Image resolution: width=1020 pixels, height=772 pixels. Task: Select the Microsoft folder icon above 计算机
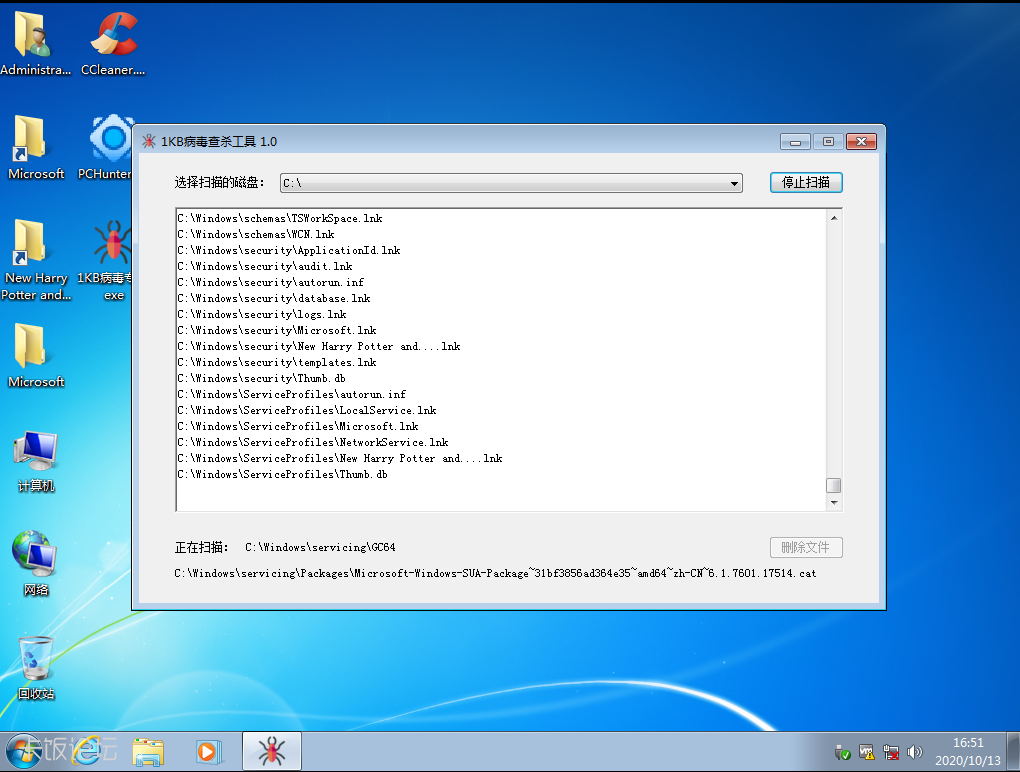pos(35,356)
